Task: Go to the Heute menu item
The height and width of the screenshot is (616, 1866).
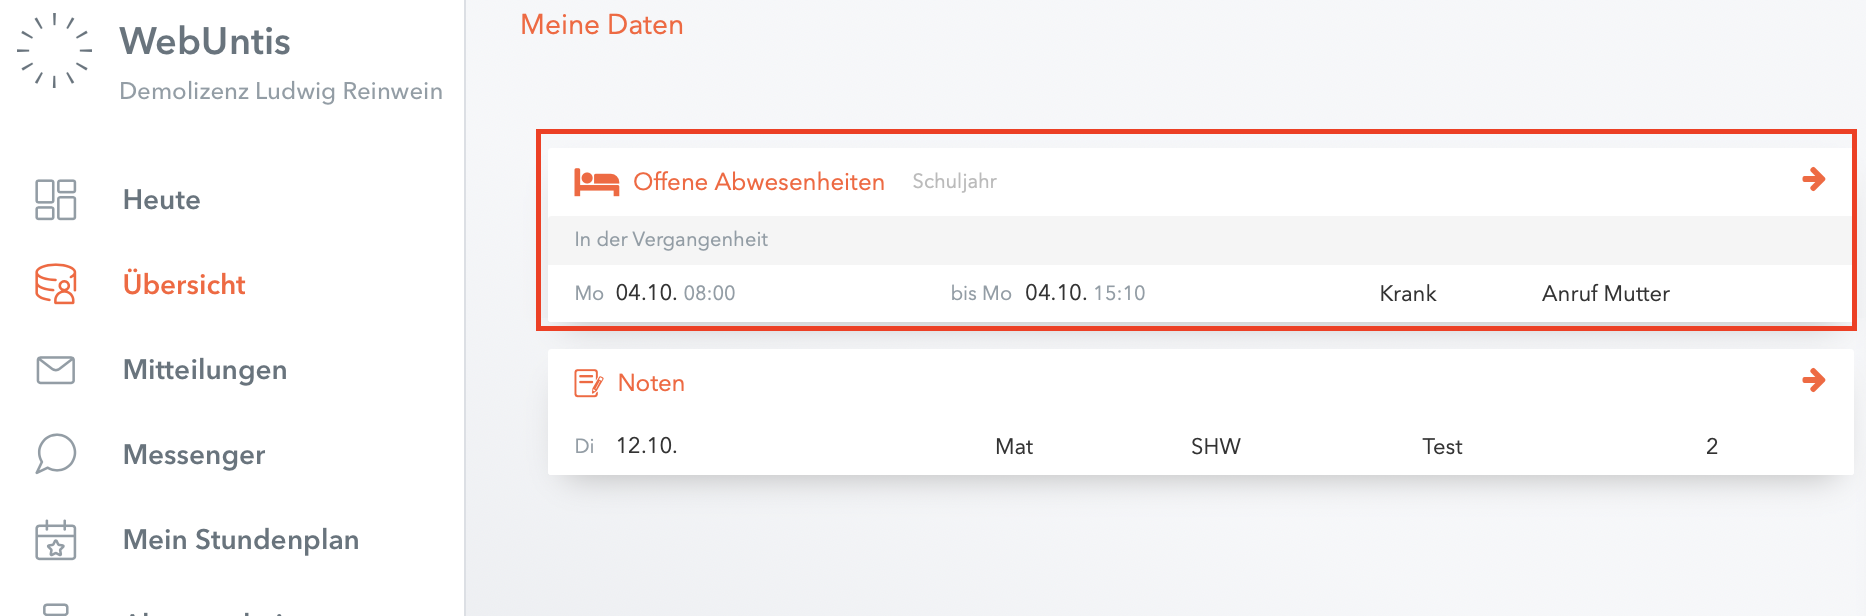Action: click(162, 200)
